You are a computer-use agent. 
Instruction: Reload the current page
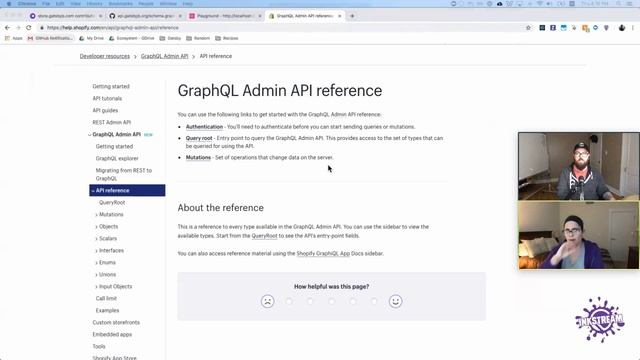click(x=29, y=28)
